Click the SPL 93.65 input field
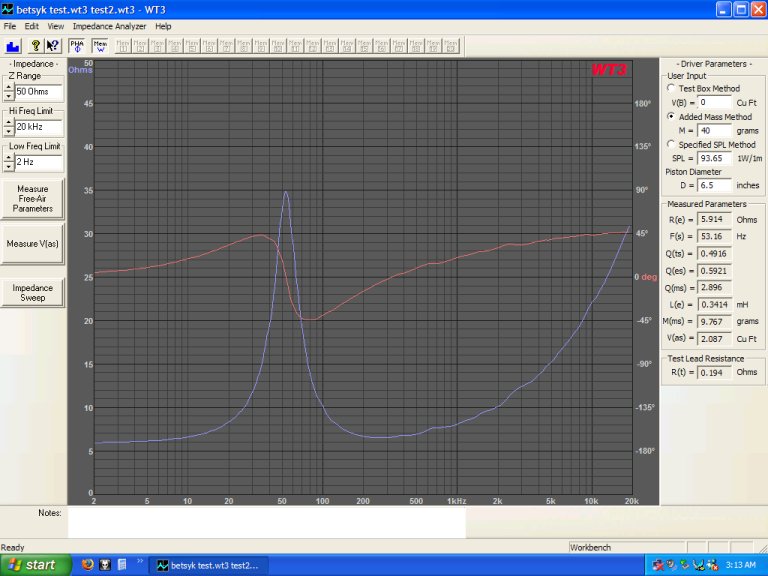 (714, 158)
